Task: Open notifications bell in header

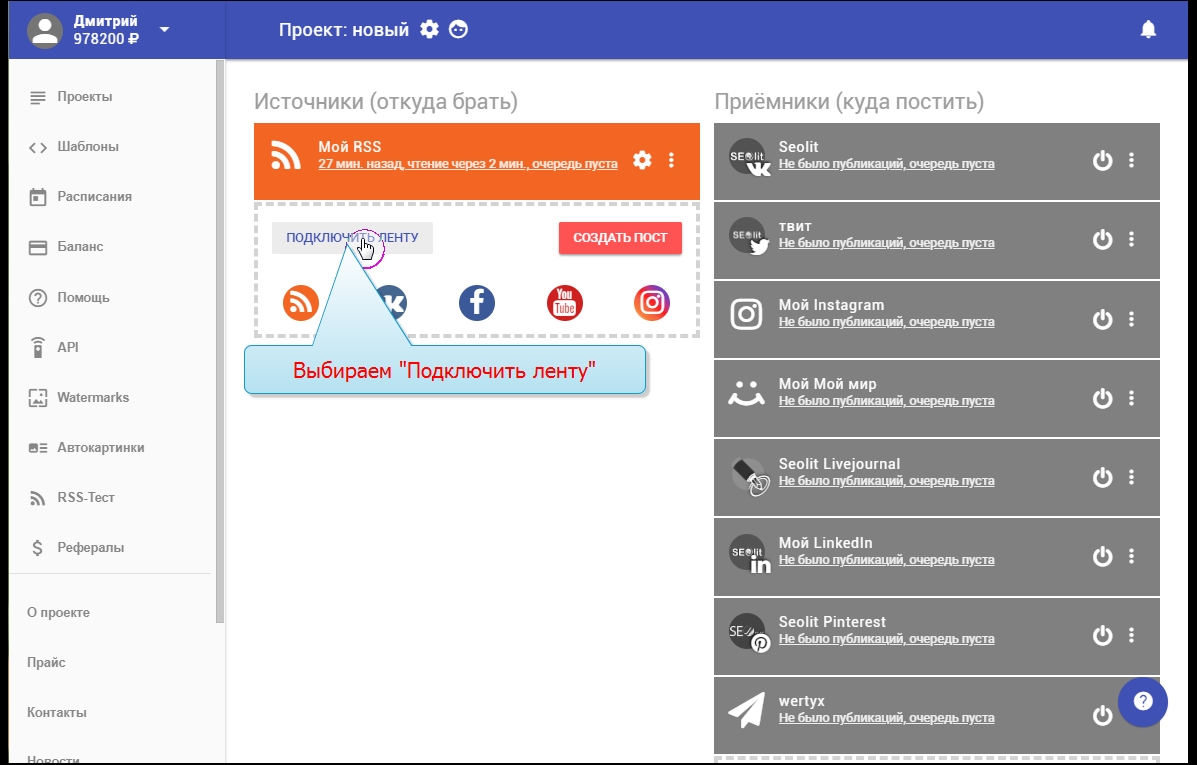Action: pyautogui.click(x=1148, y=30)
